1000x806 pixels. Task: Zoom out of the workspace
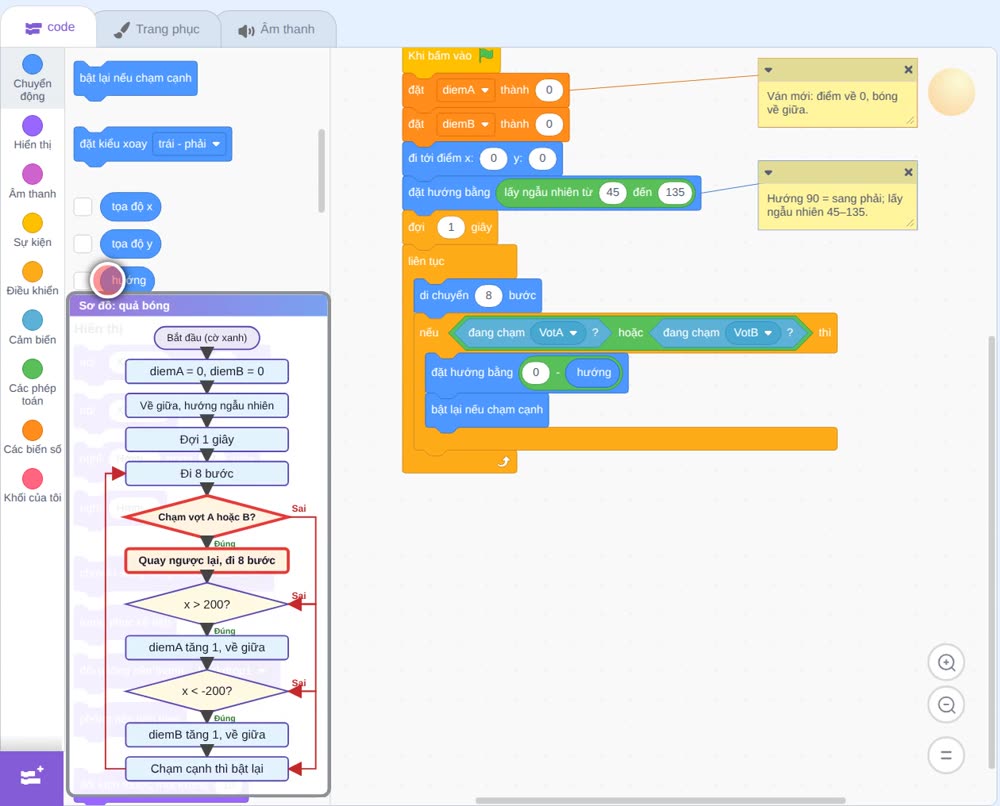click(946, 705)
